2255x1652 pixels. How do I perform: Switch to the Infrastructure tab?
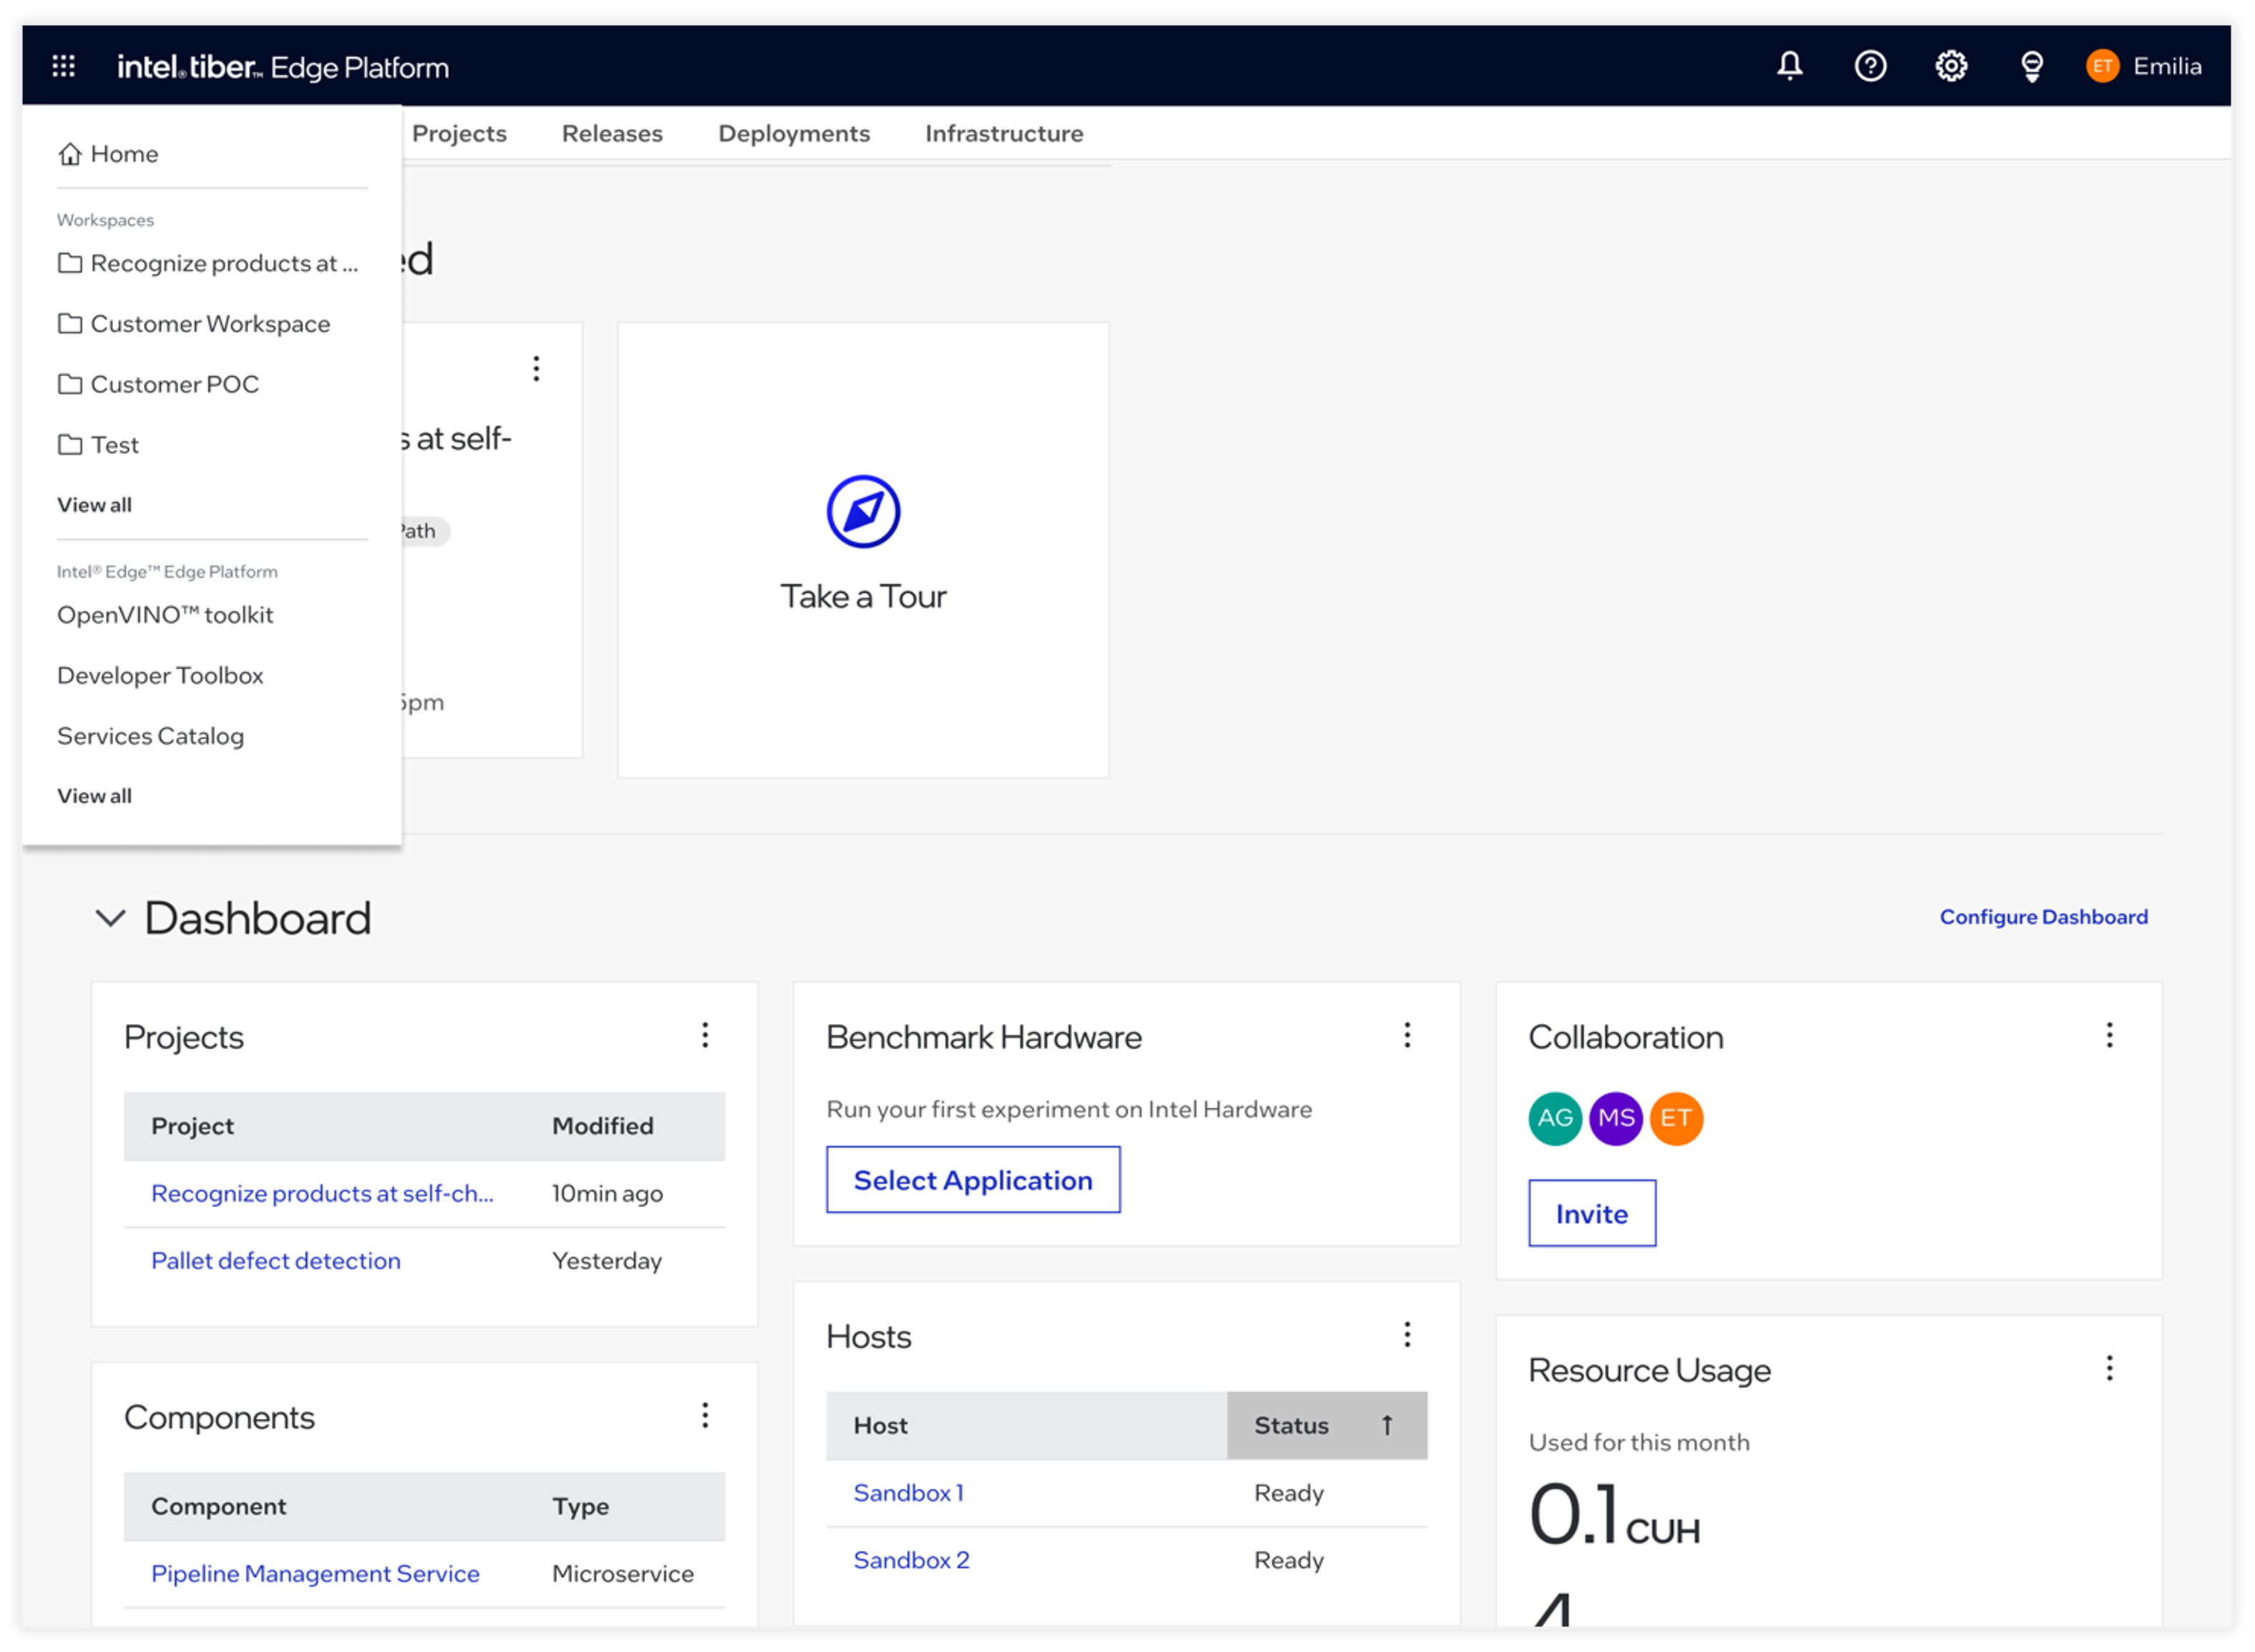(1004, 134)
